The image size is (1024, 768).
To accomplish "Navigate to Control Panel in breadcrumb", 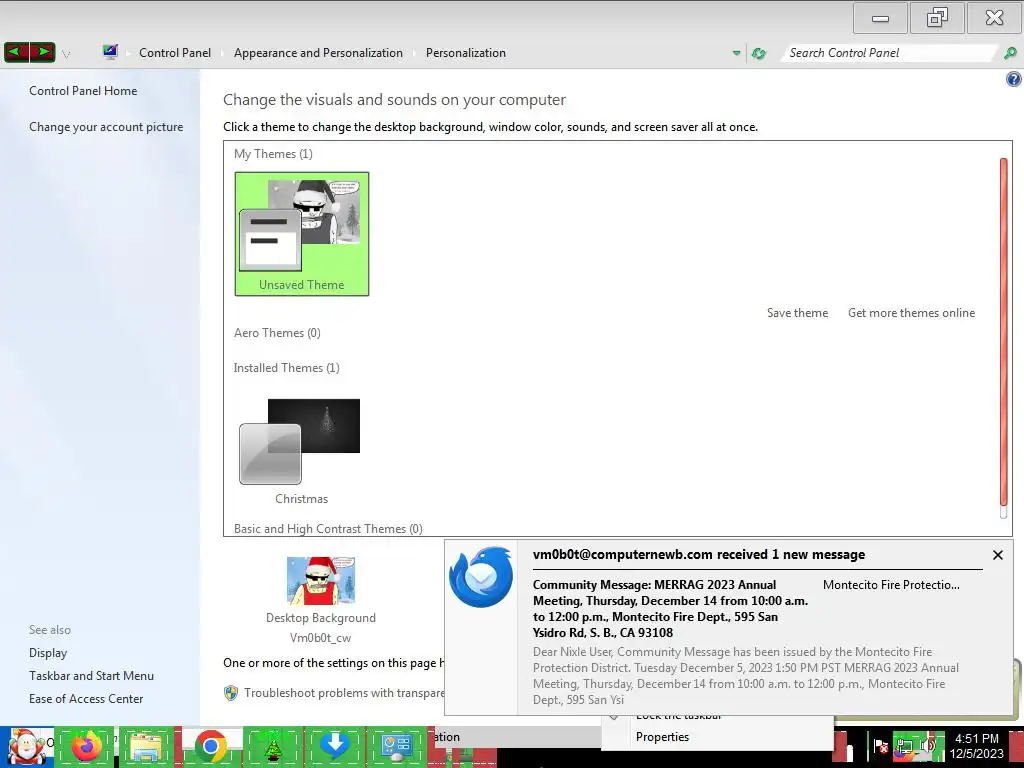I will pyautogui.click(x=175, y=53).
